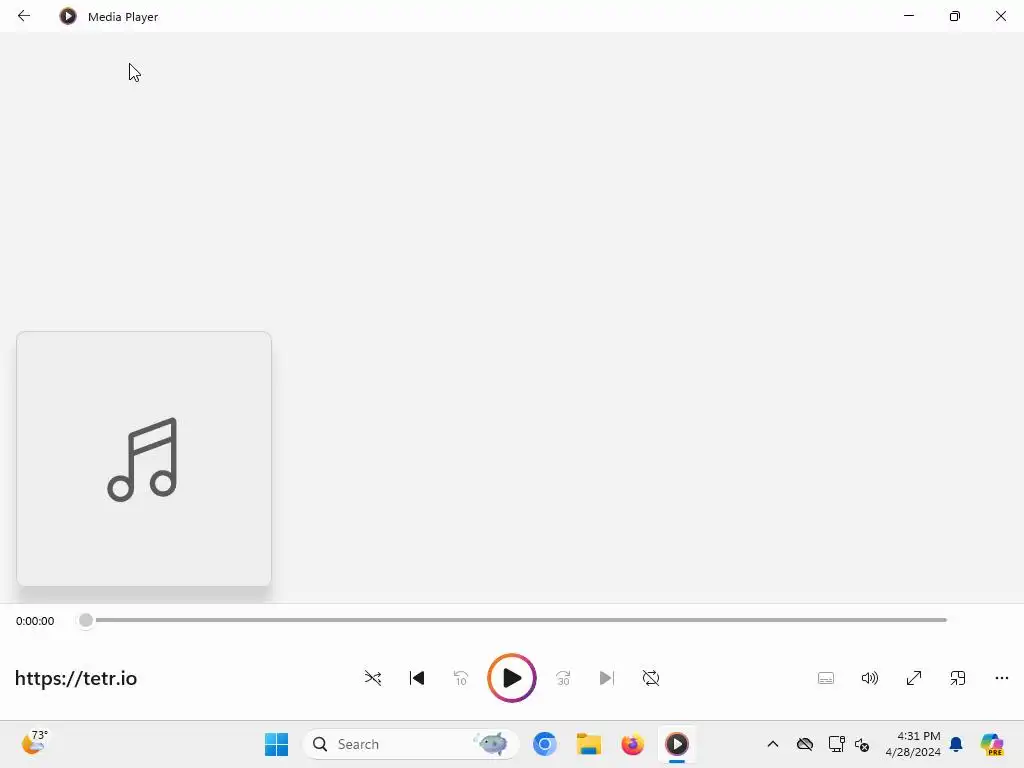Open Copilot preview from the taskbar
The height and width of the screenshot is (768, 1024).
click(992, 744)
